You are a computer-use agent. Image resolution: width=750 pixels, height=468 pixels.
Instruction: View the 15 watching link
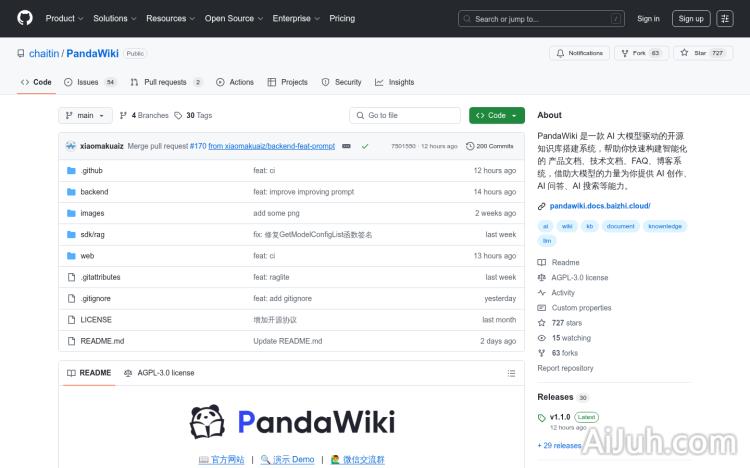[x=564, y=338]
